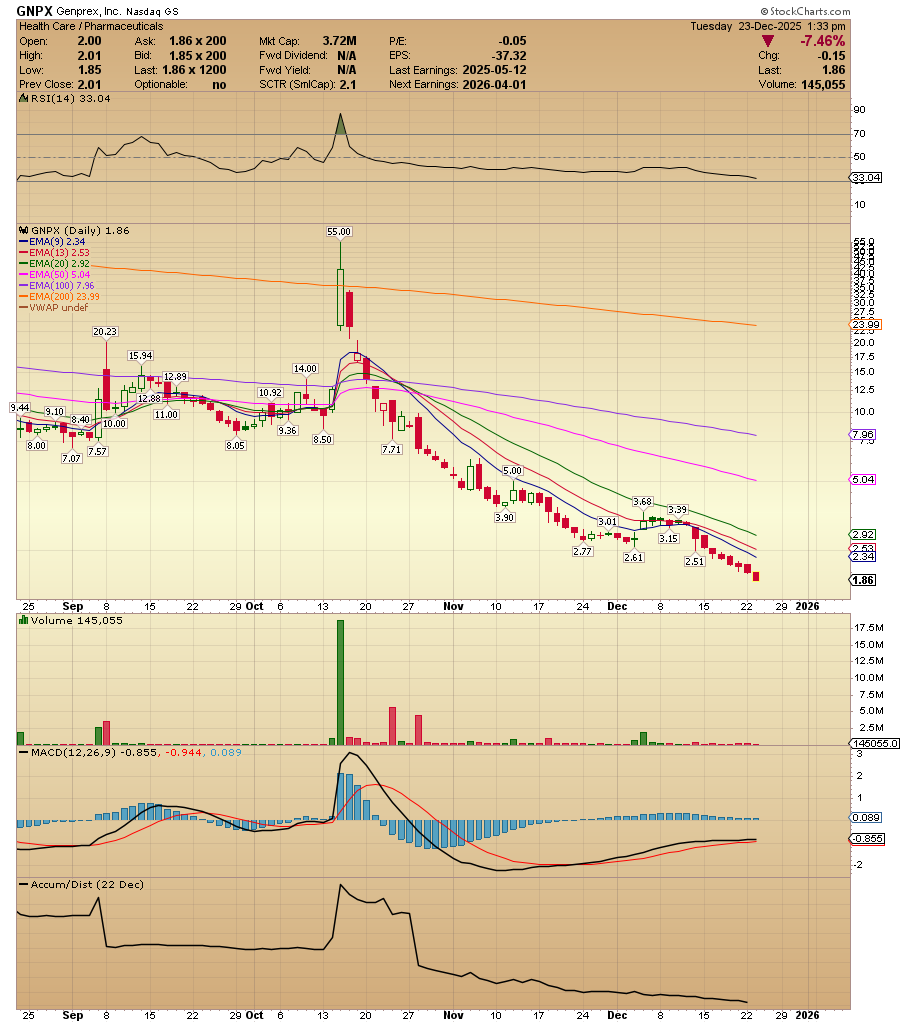Click the red down-arrow beside -7.46%
The image size is (900, 1023).
pos(768,41)
